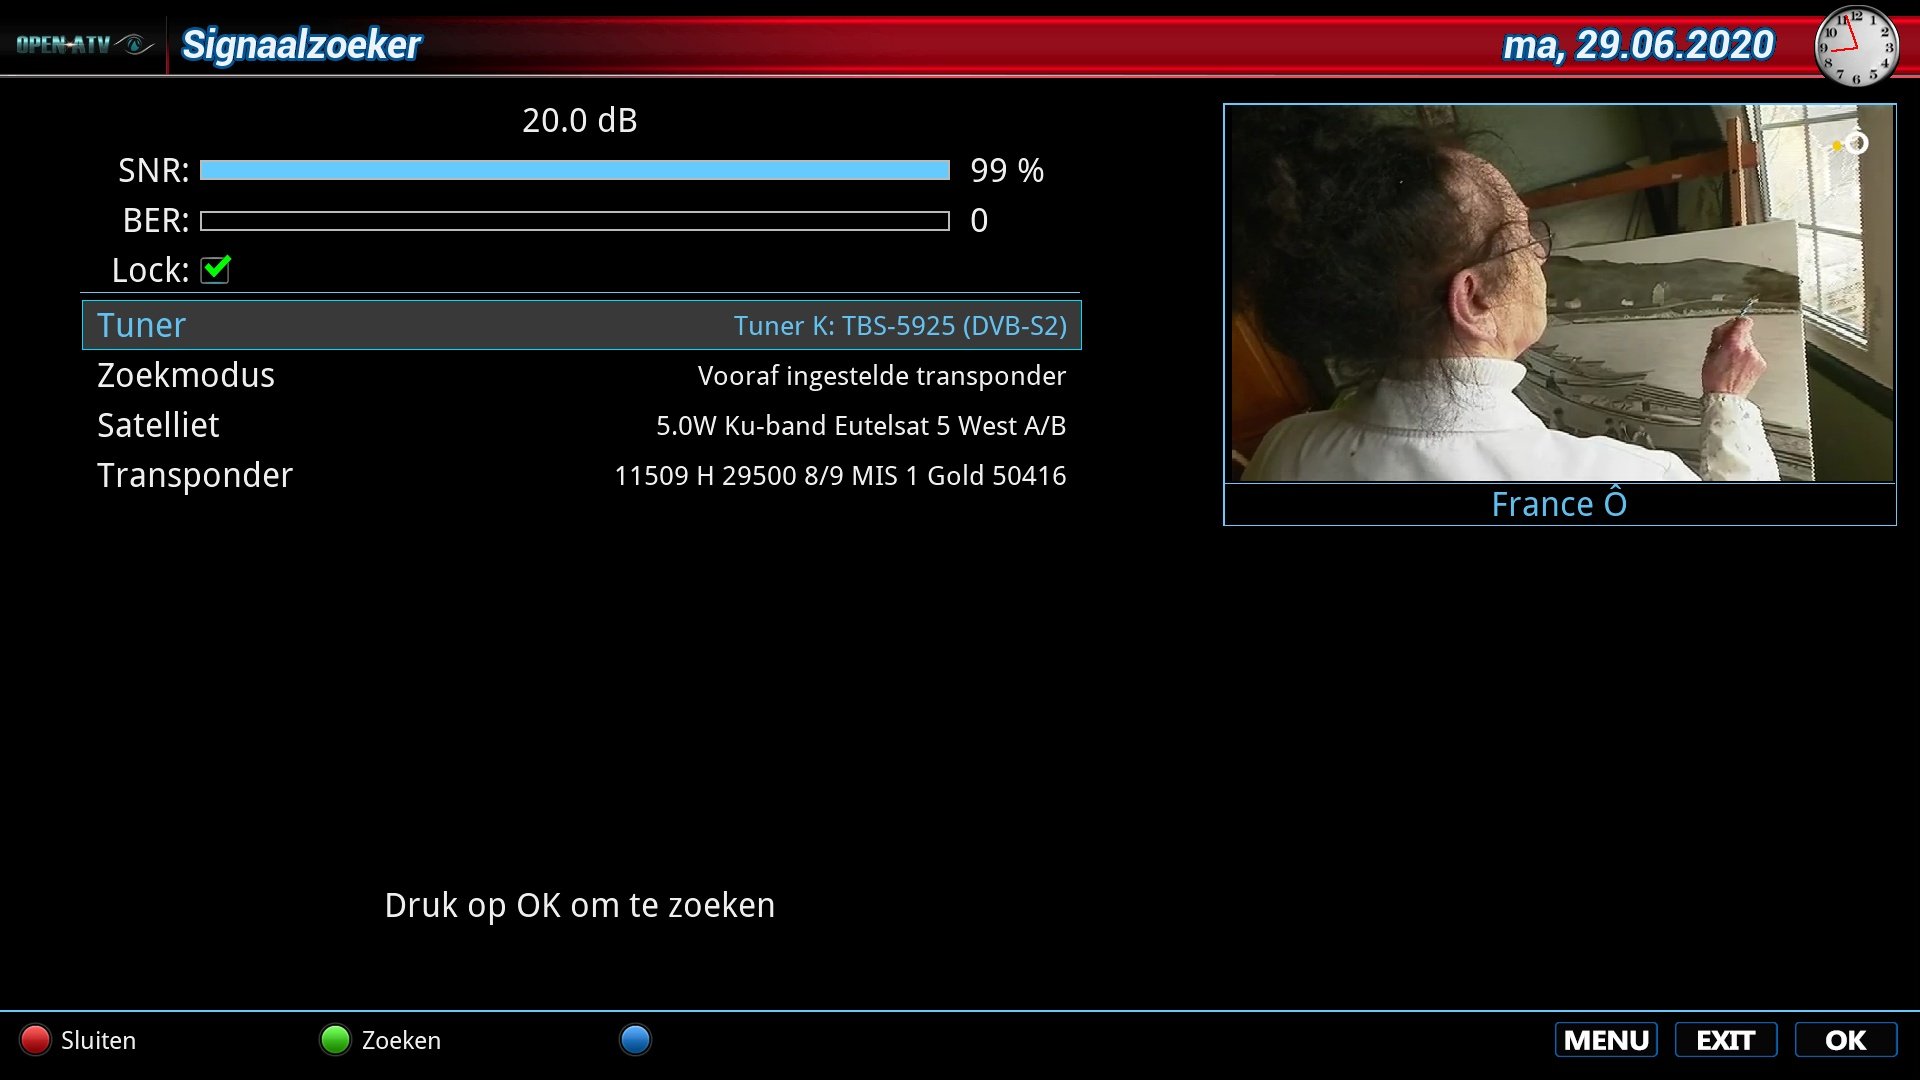Change Zoekmodus from Vooraf ingestelde transponder
The height and width of the screenshot is (1080, 1920).
click(881, 376)
